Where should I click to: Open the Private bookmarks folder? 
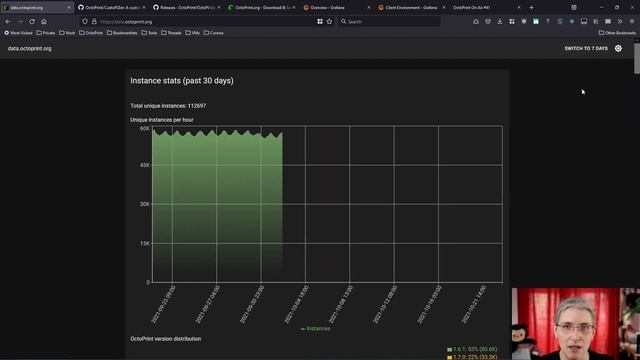pyautogui.click(x=46, y=33)
